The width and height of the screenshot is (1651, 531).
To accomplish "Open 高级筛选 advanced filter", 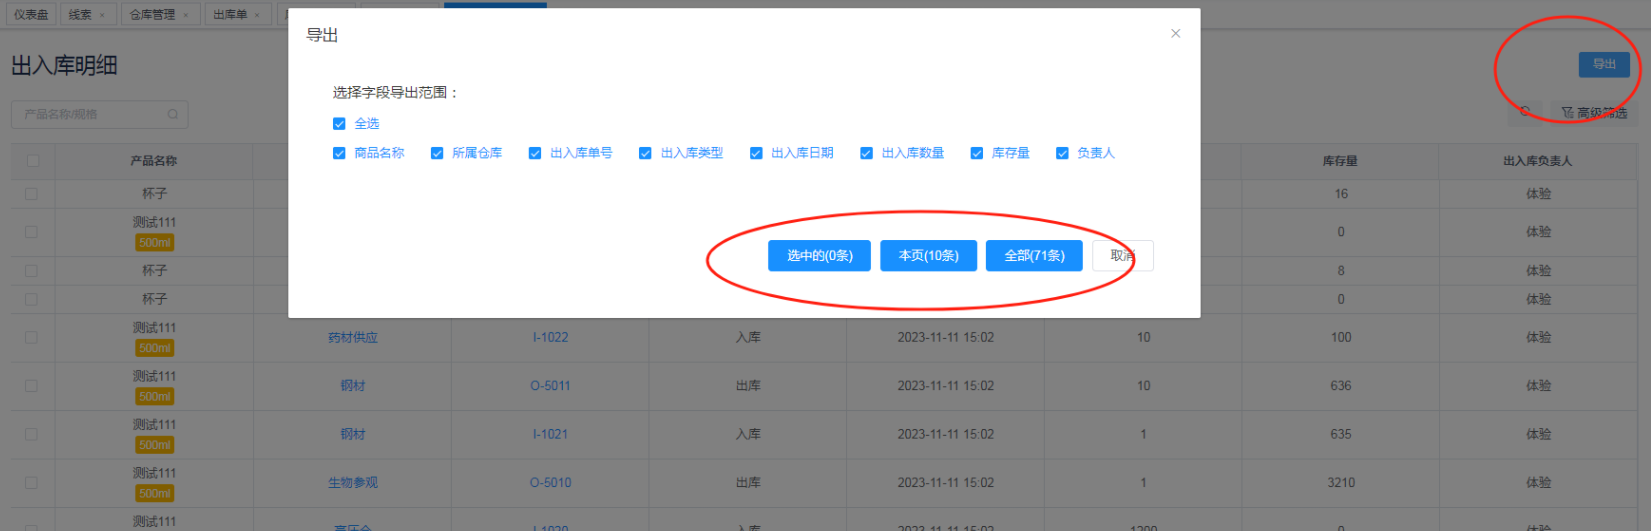I will click(1594, 113).
